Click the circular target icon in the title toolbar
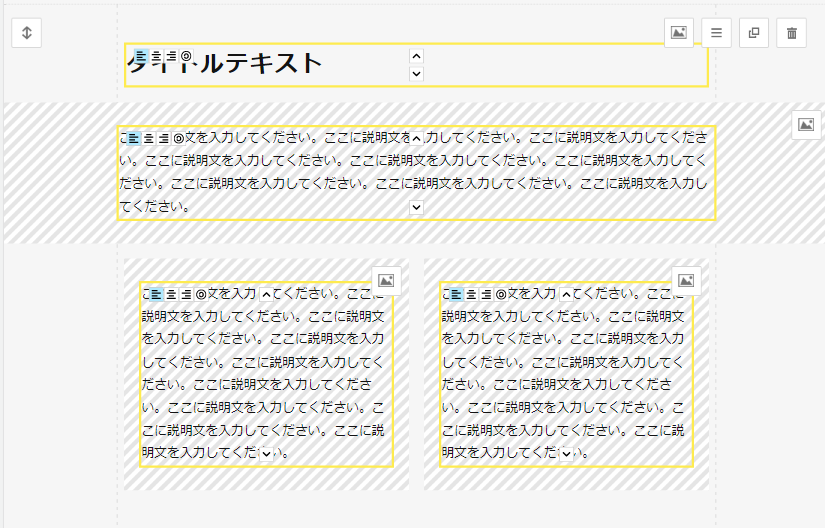Viewport: 825px width, 528px height. [186, 55]
